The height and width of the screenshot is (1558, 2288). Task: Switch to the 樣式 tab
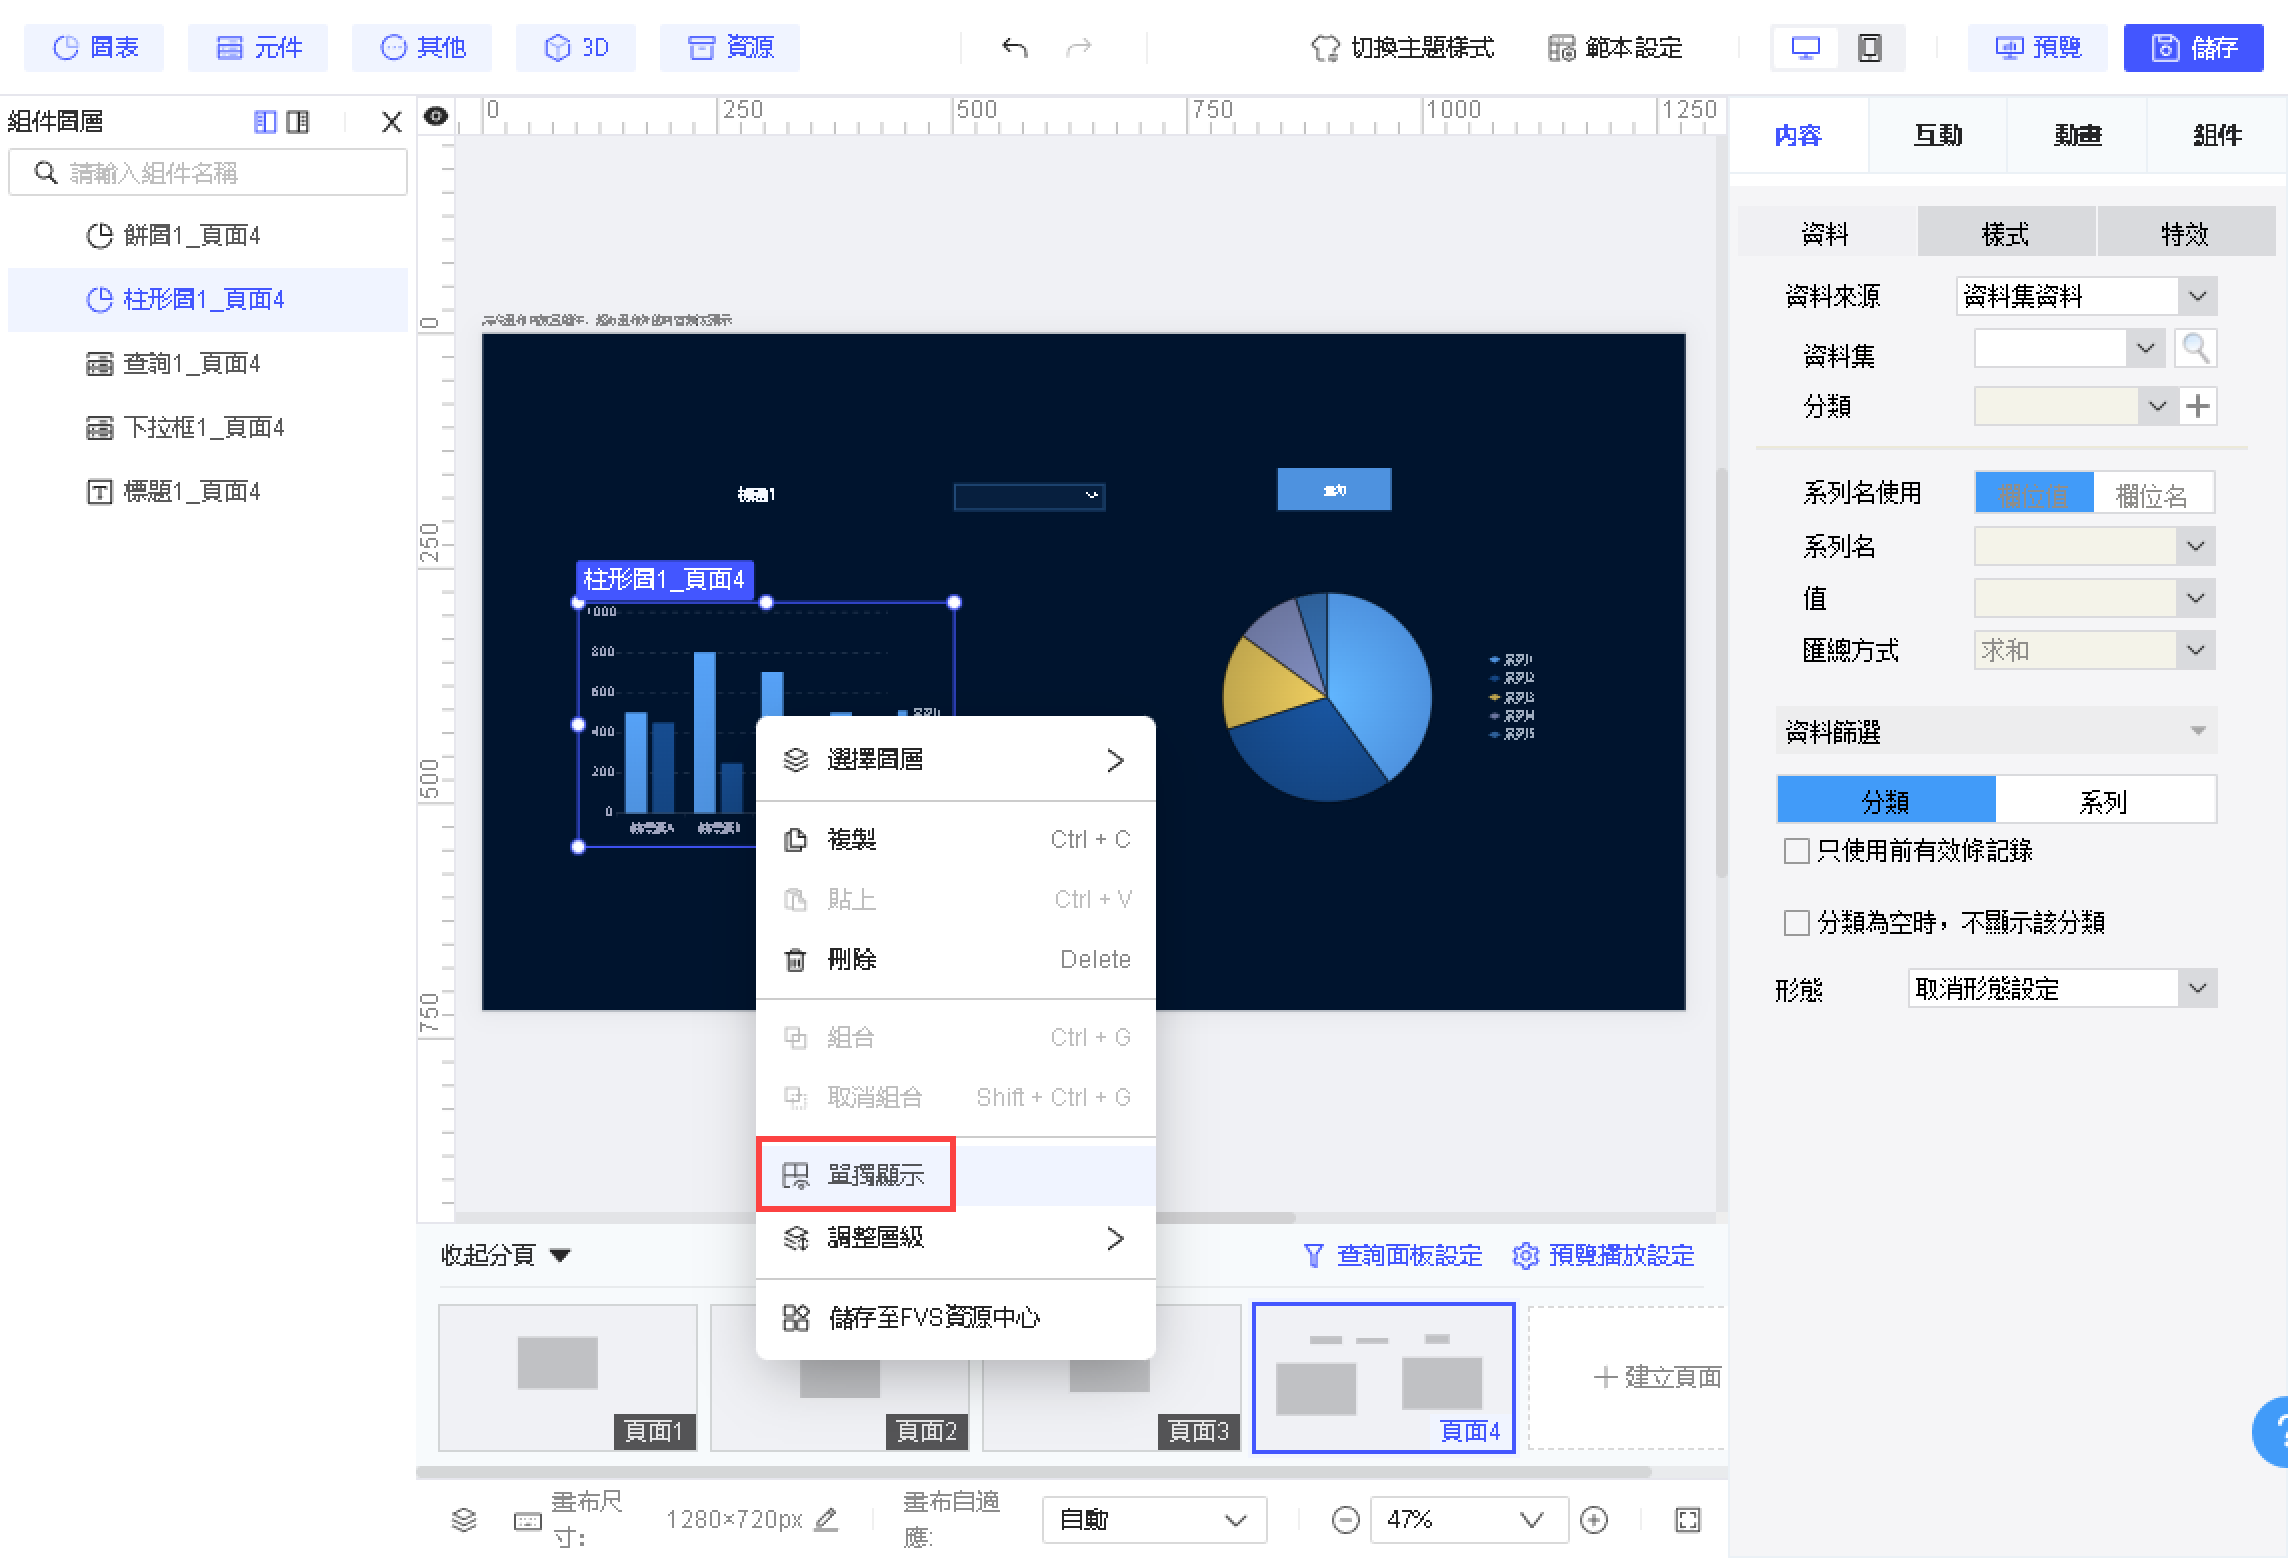pos(2005,234)
